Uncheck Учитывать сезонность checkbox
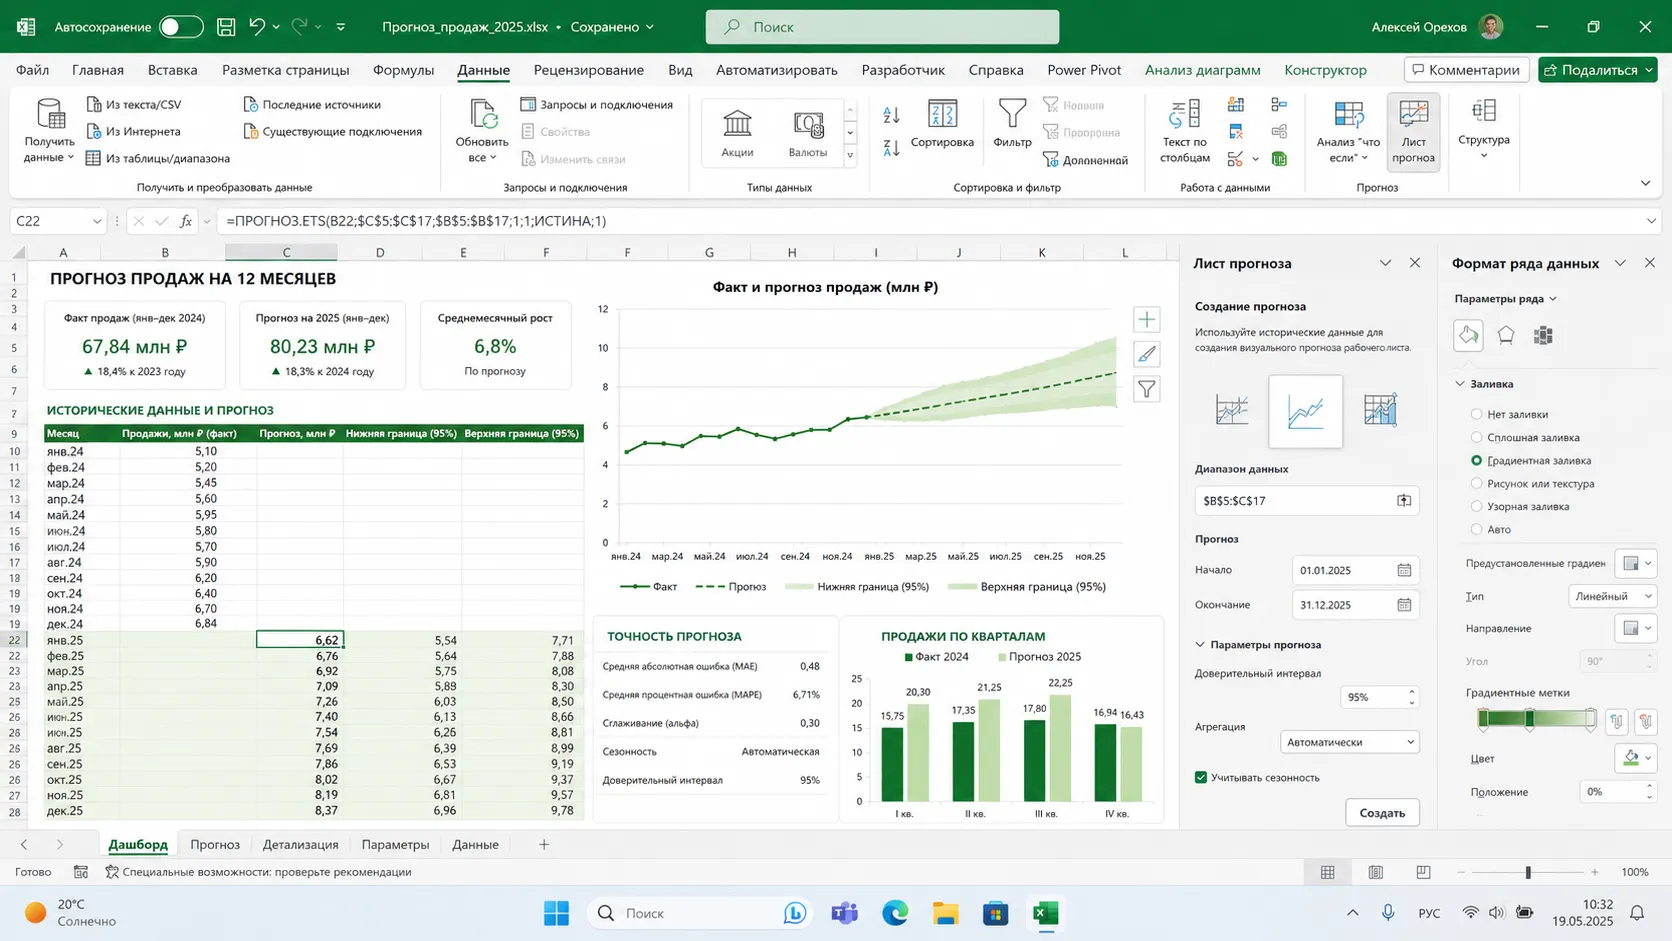 (1201, 777)
